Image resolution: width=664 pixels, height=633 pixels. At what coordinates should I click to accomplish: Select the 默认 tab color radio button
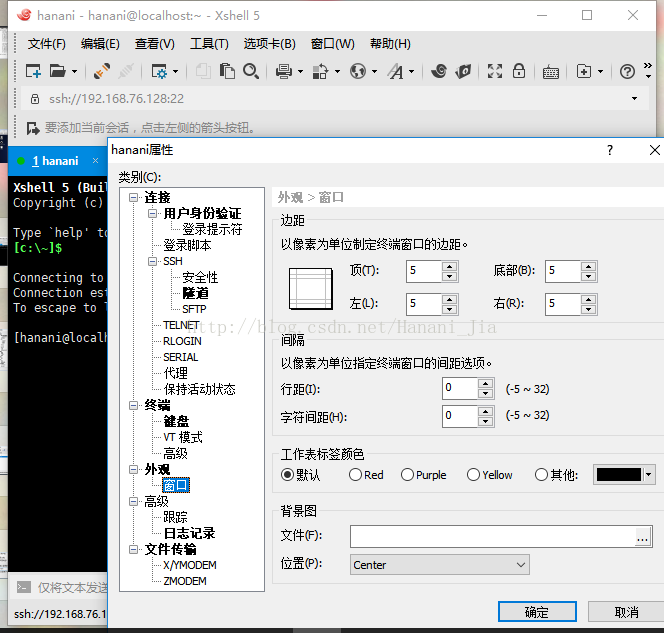click(287, 475)
